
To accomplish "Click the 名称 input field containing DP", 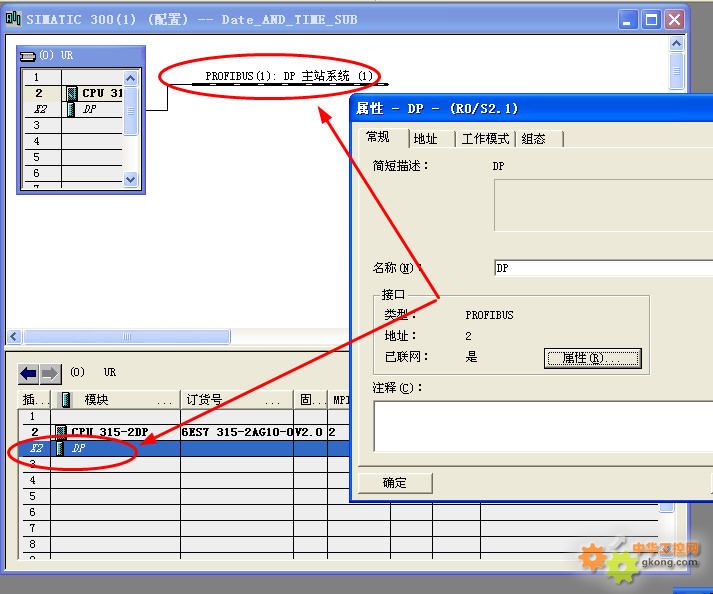I will click(600, 268).
